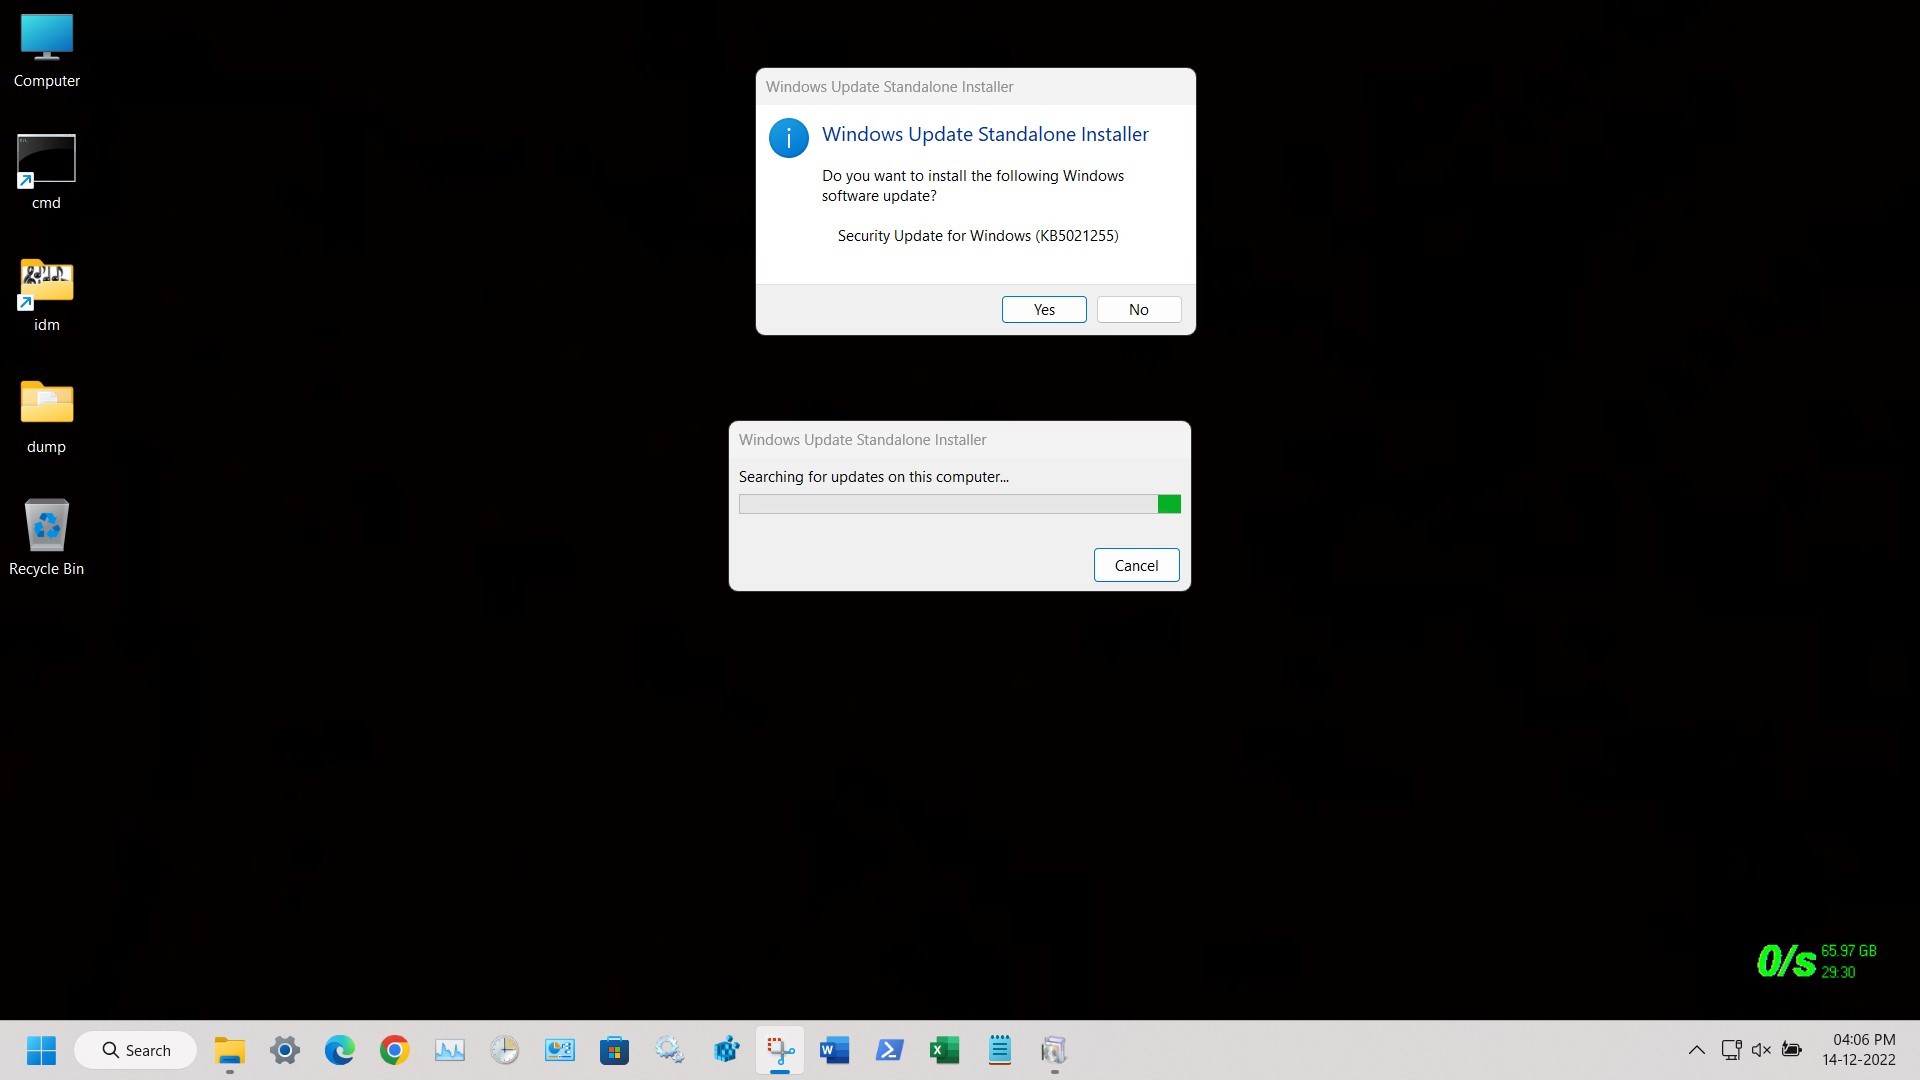Select the Computer desktop icon
The image size is (1920, 1080).
[x=47, y=51]
